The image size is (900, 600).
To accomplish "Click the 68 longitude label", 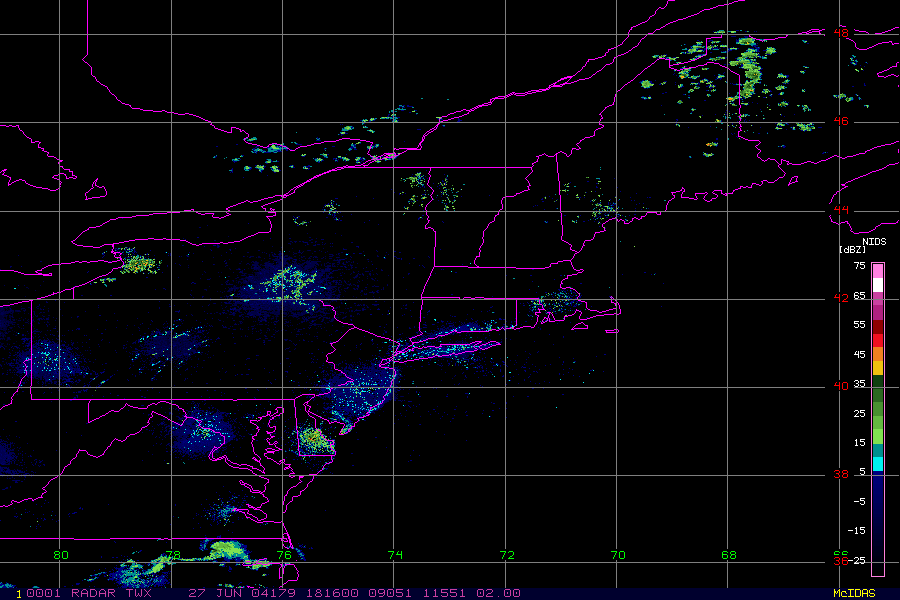I will tap(729, 555).
